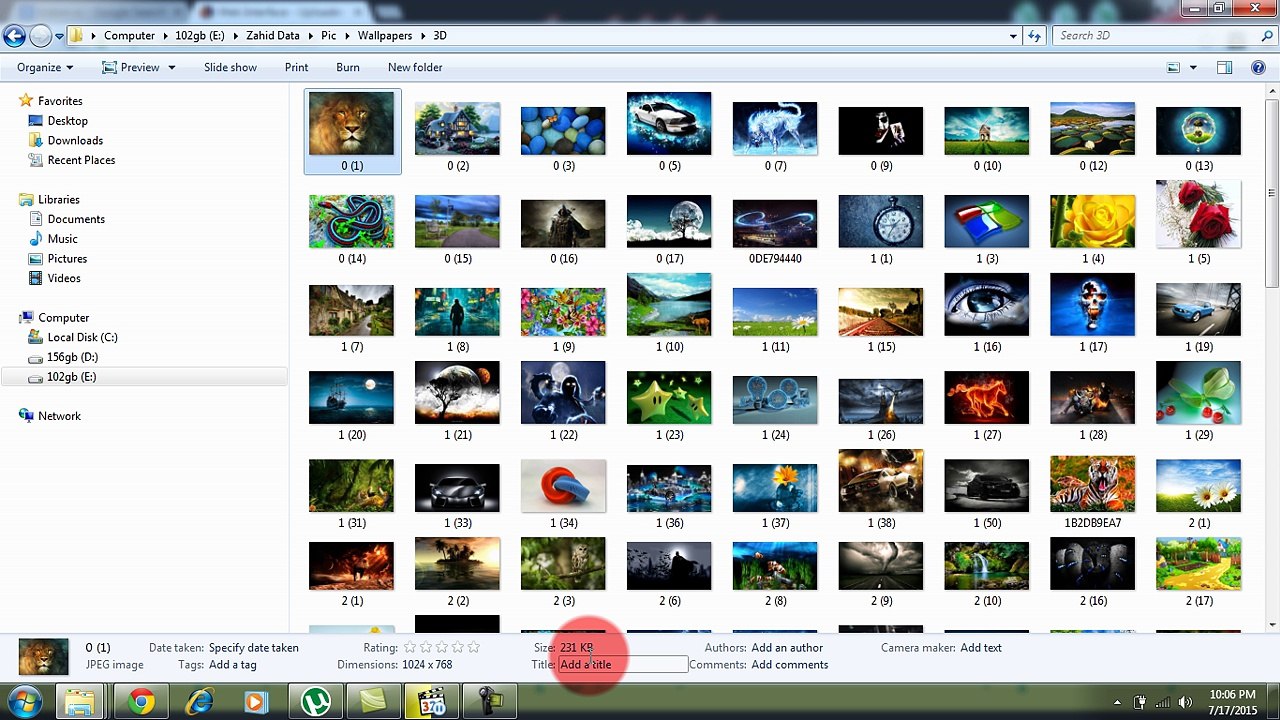Image resolution: width=1280 pixels, height=720 pixels.
Task: Click Add comments in details pane
Action: [790, 665]
